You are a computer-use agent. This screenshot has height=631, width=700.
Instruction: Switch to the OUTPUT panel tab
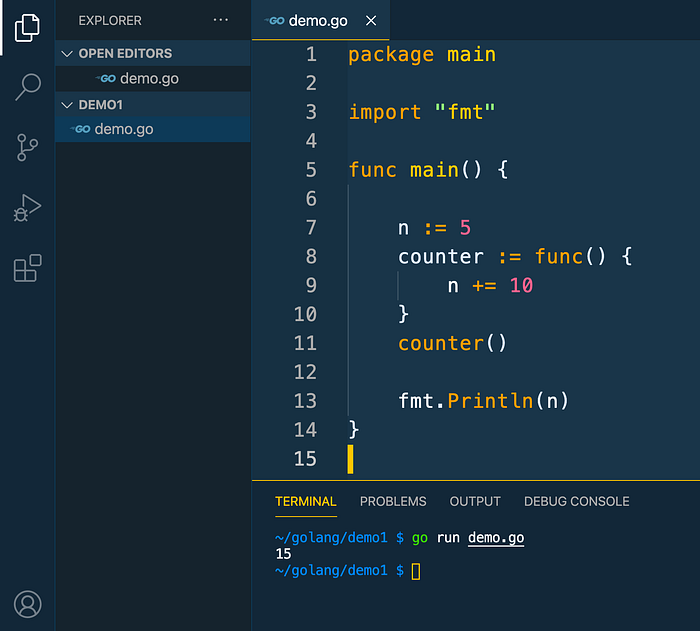click(475, 501)
